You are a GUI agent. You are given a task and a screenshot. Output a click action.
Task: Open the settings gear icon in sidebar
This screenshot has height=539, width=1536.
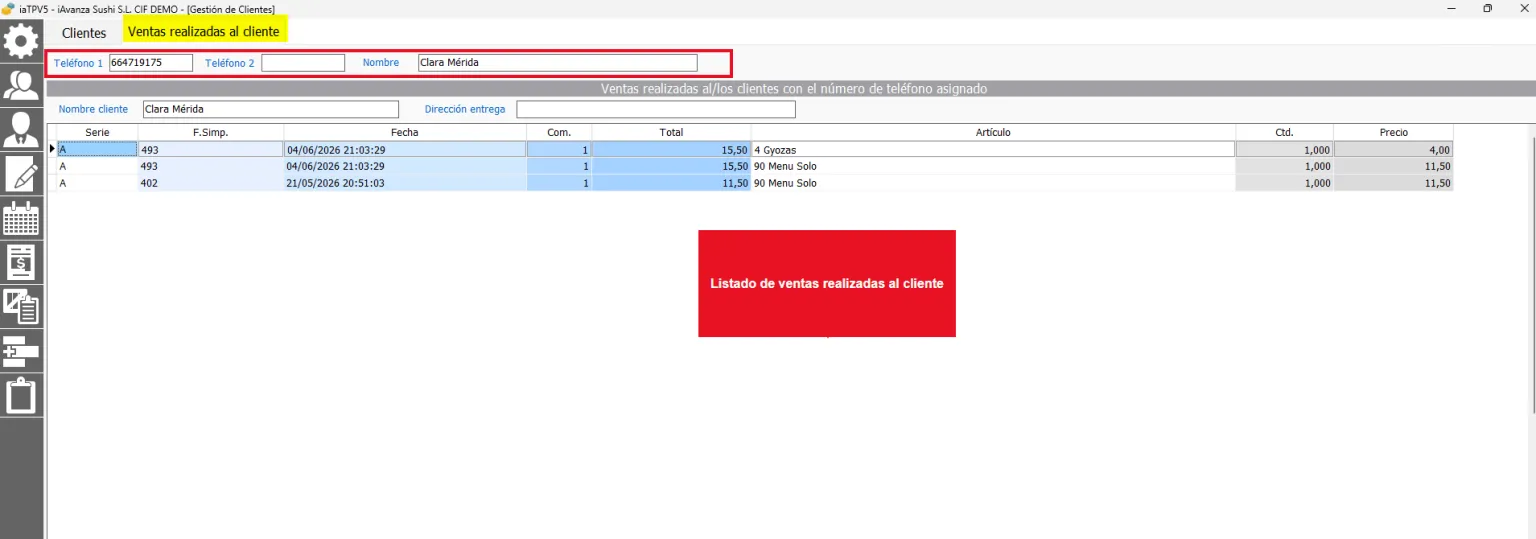(x=21, y=41)
